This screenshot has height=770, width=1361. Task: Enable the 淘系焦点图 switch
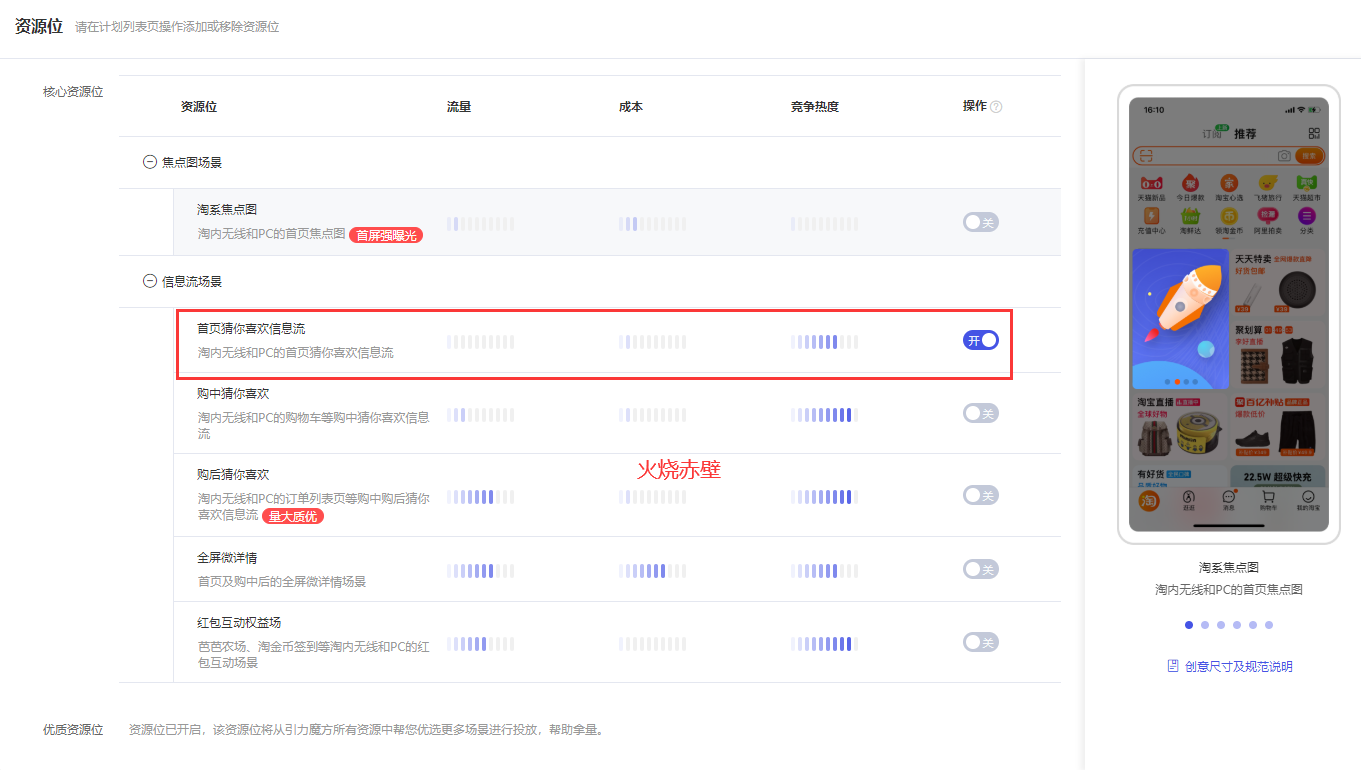click(x=980, y=222)
